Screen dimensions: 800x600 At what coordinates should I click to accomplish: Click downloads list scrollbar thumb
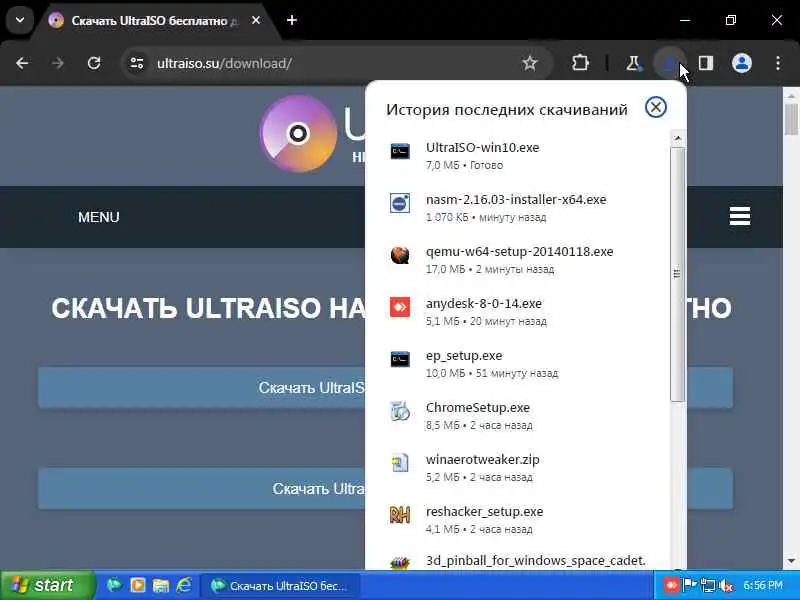(x=678, y=274)
